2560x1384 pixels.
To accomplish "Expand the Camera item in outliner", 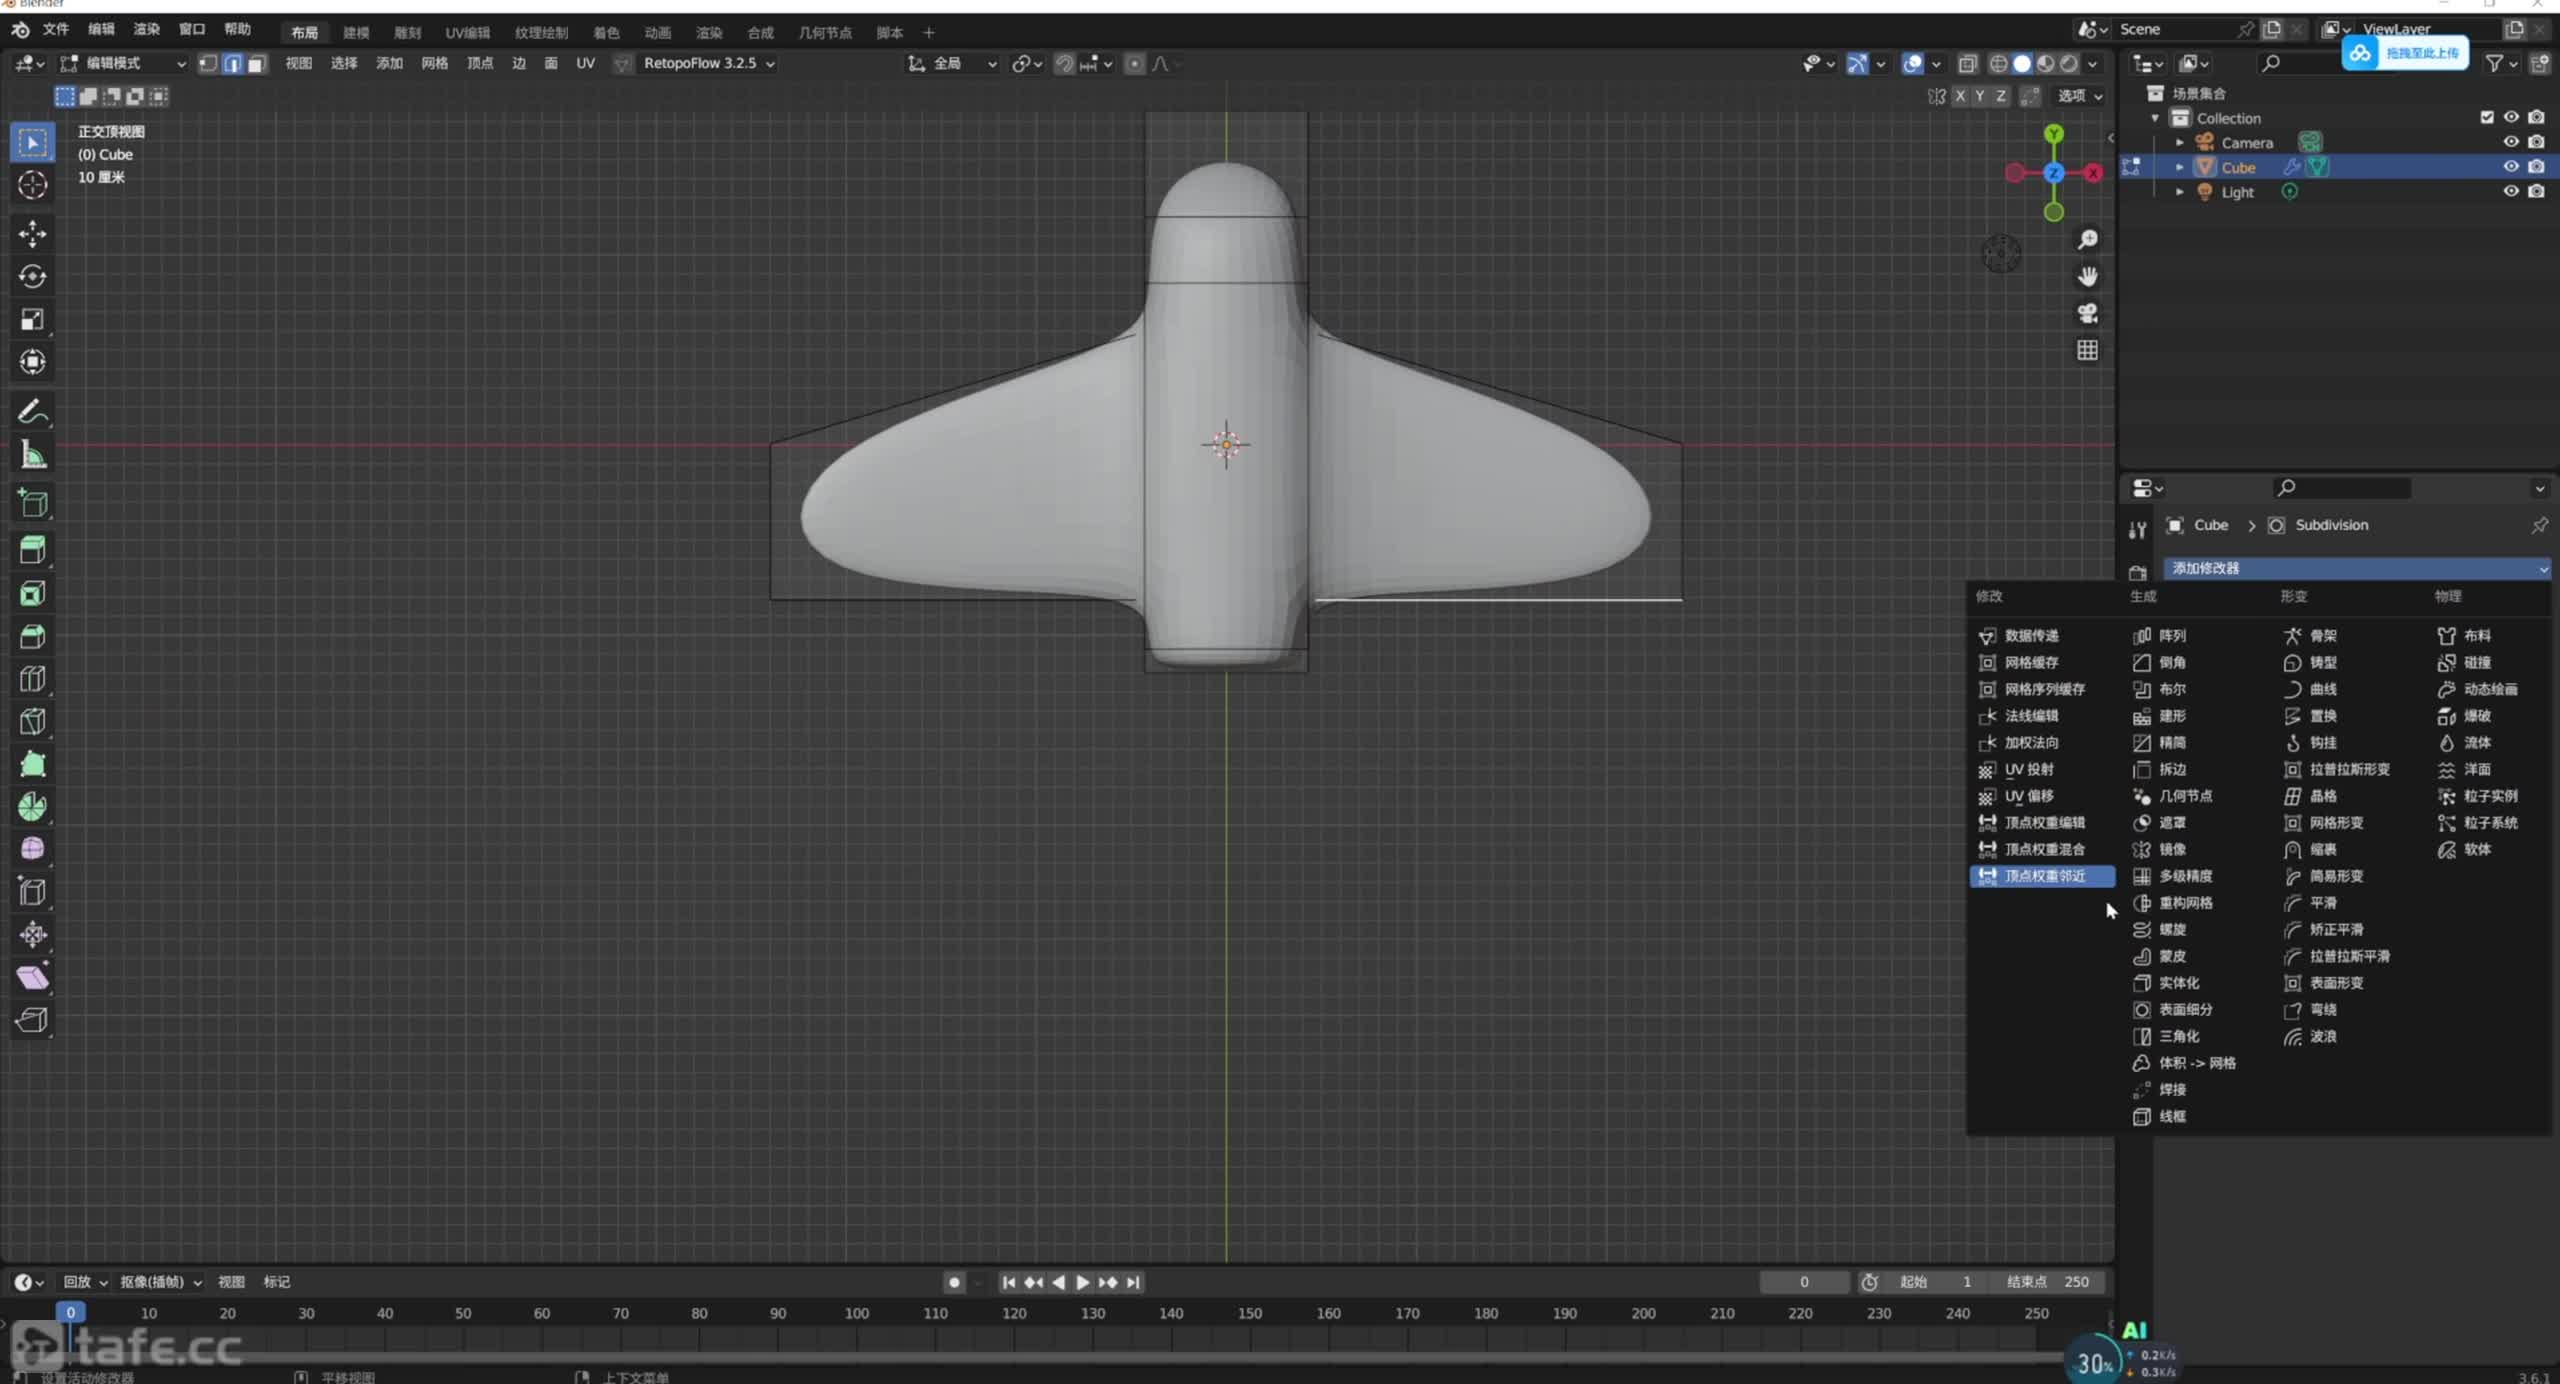I will click(2180, 142).
